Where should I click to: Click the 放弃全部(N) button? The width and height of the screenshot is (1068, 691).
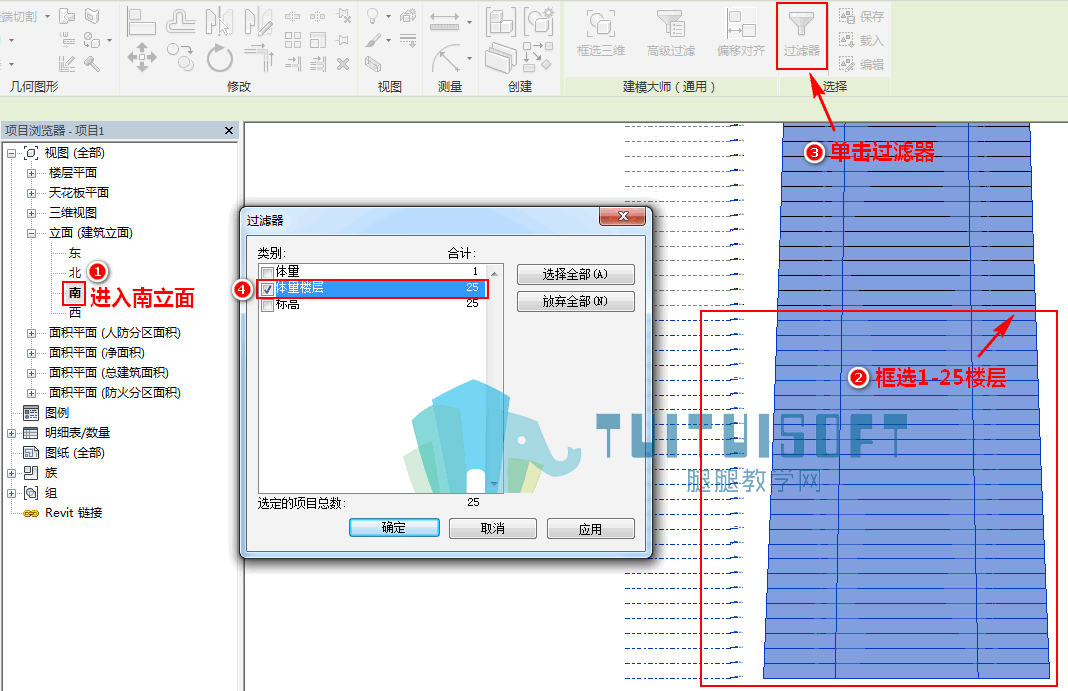(576, 302)
